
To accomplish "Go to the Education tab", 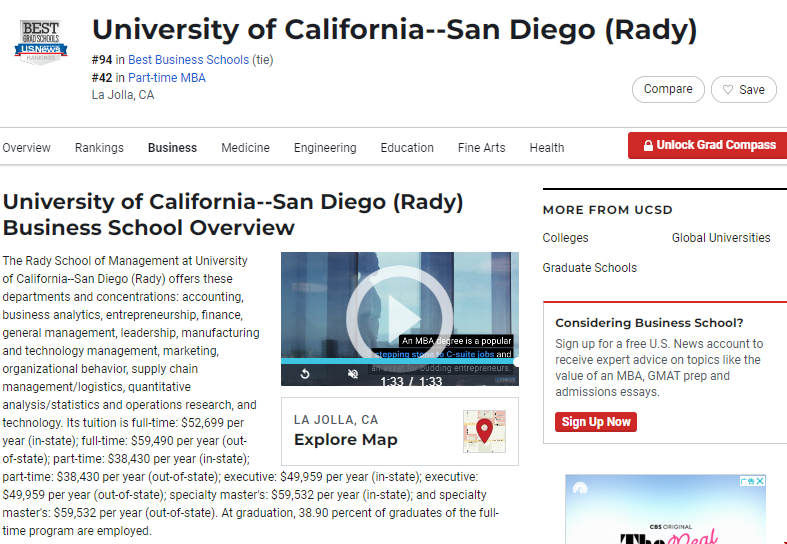I will (x=407, y=148).
